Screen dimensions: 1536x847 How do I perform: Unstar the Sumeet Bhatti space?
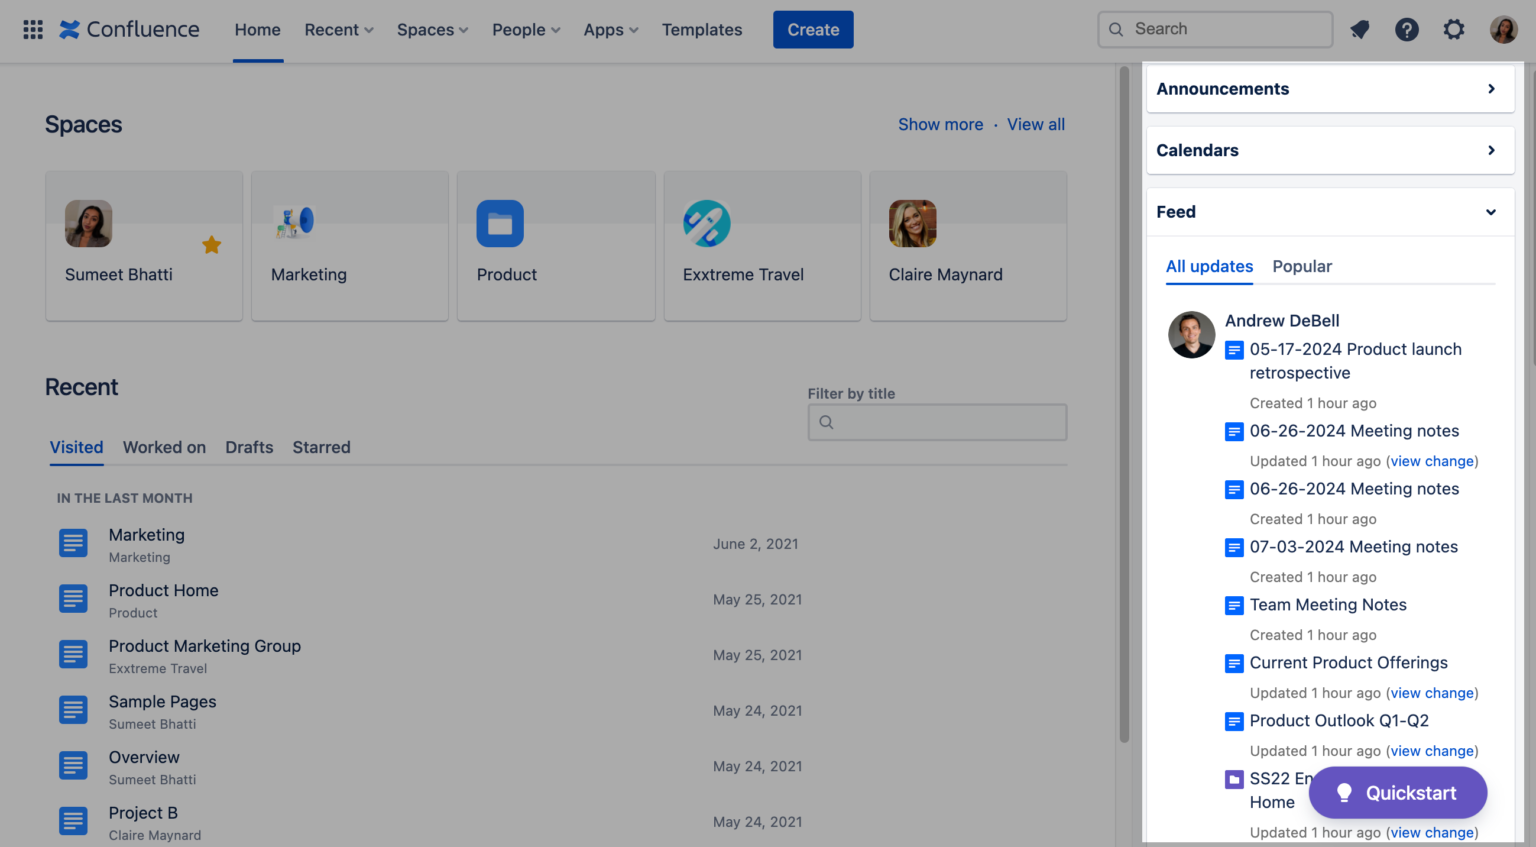click(x=211, y=244)
